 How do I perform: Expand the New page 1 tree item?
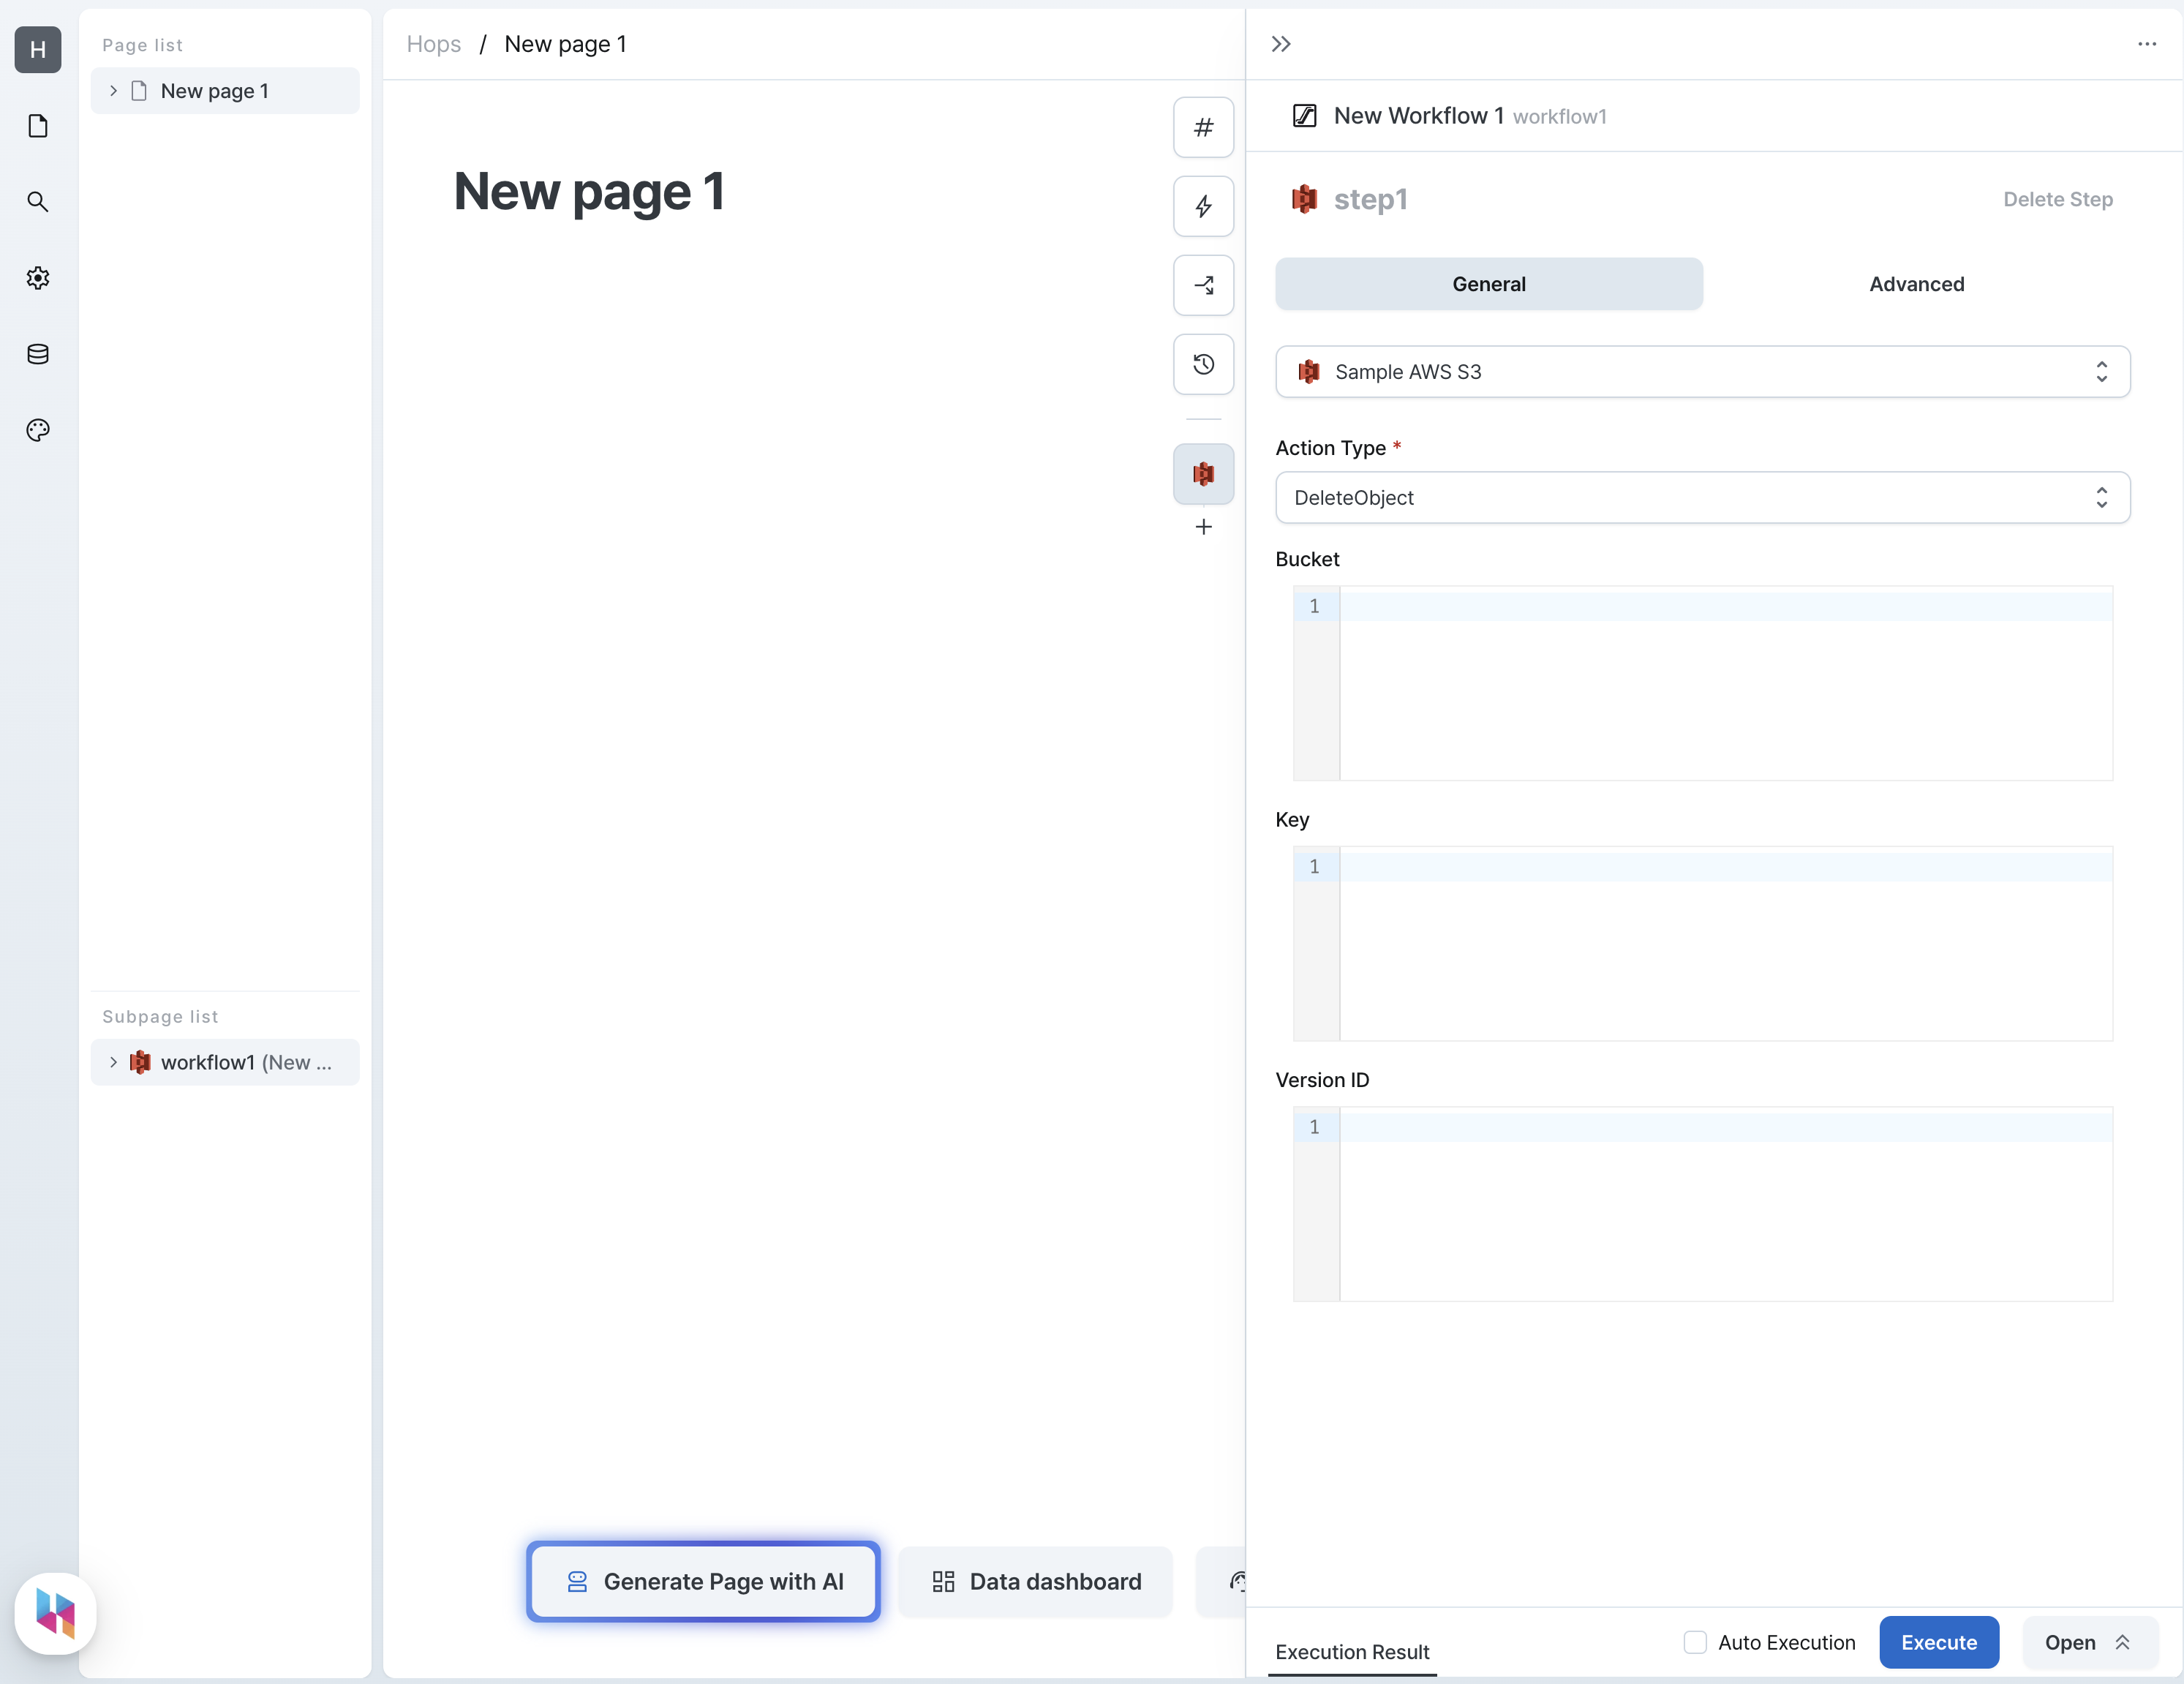coord(111,90)
